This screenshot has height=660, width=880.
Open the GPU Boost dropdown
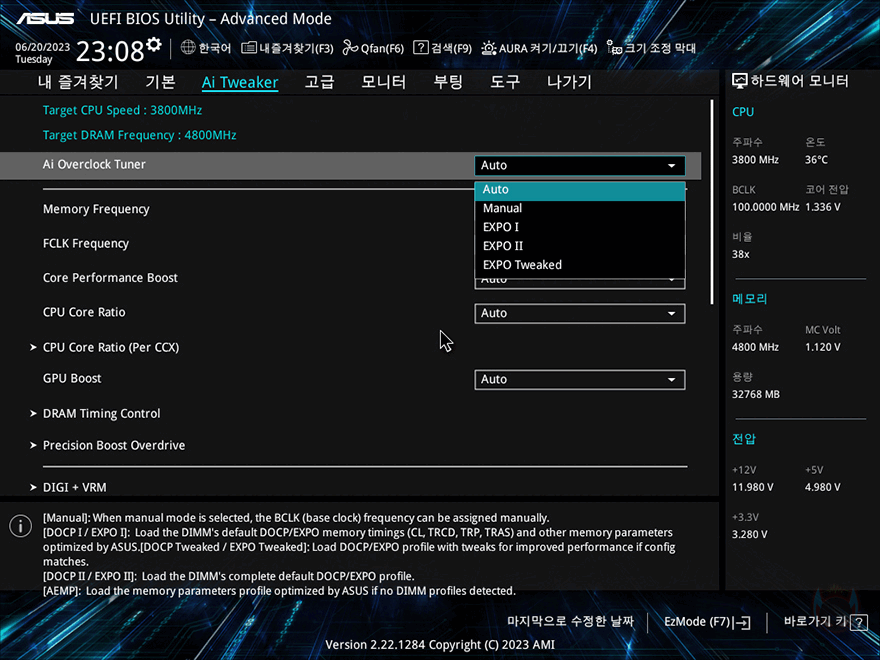click(580, 379)
